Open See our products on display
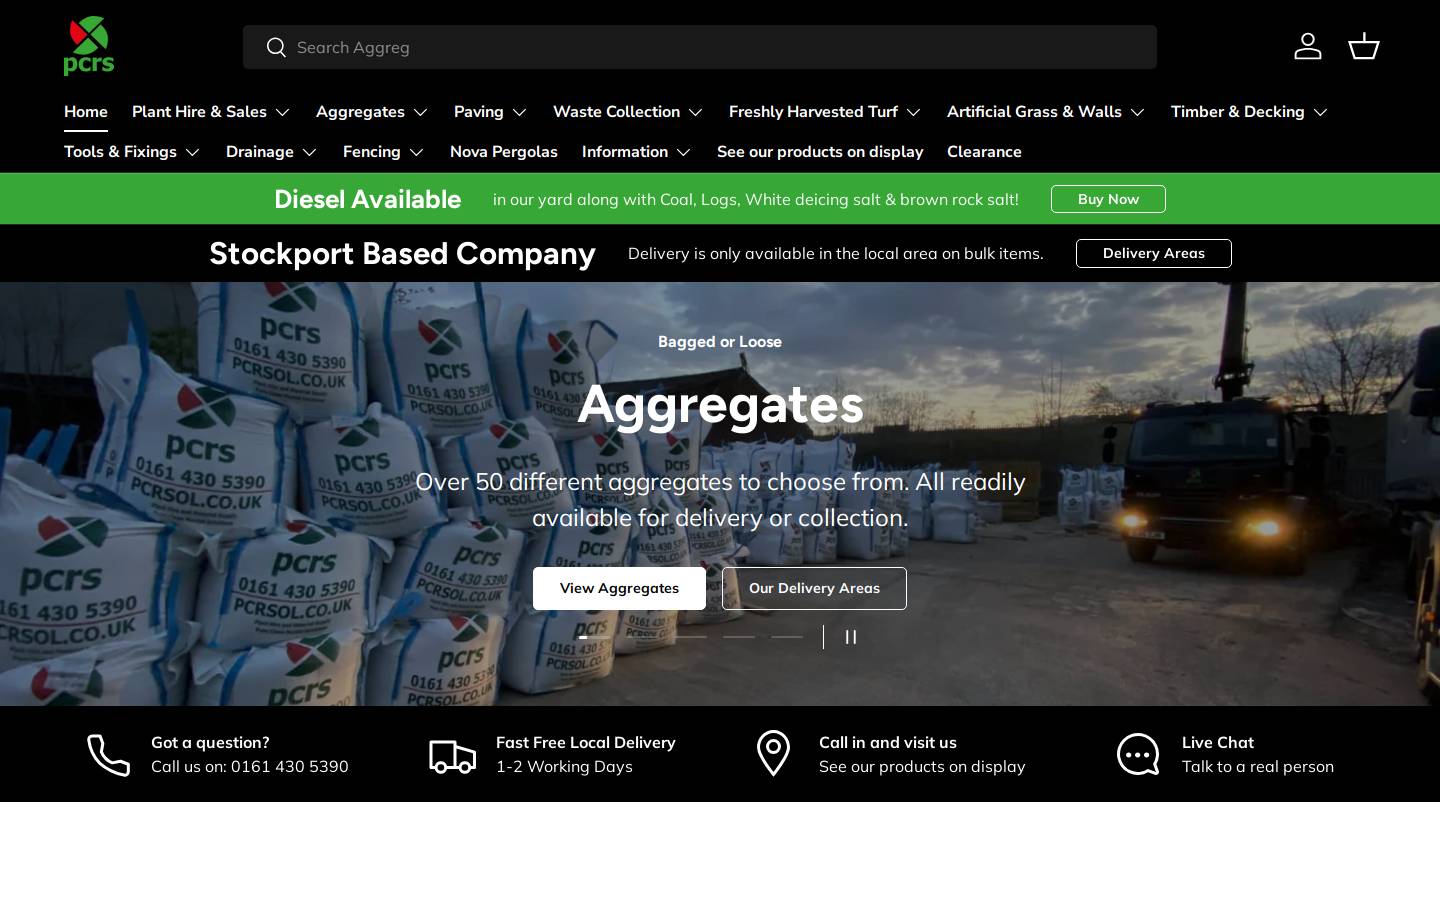 (x=820, y=152)
